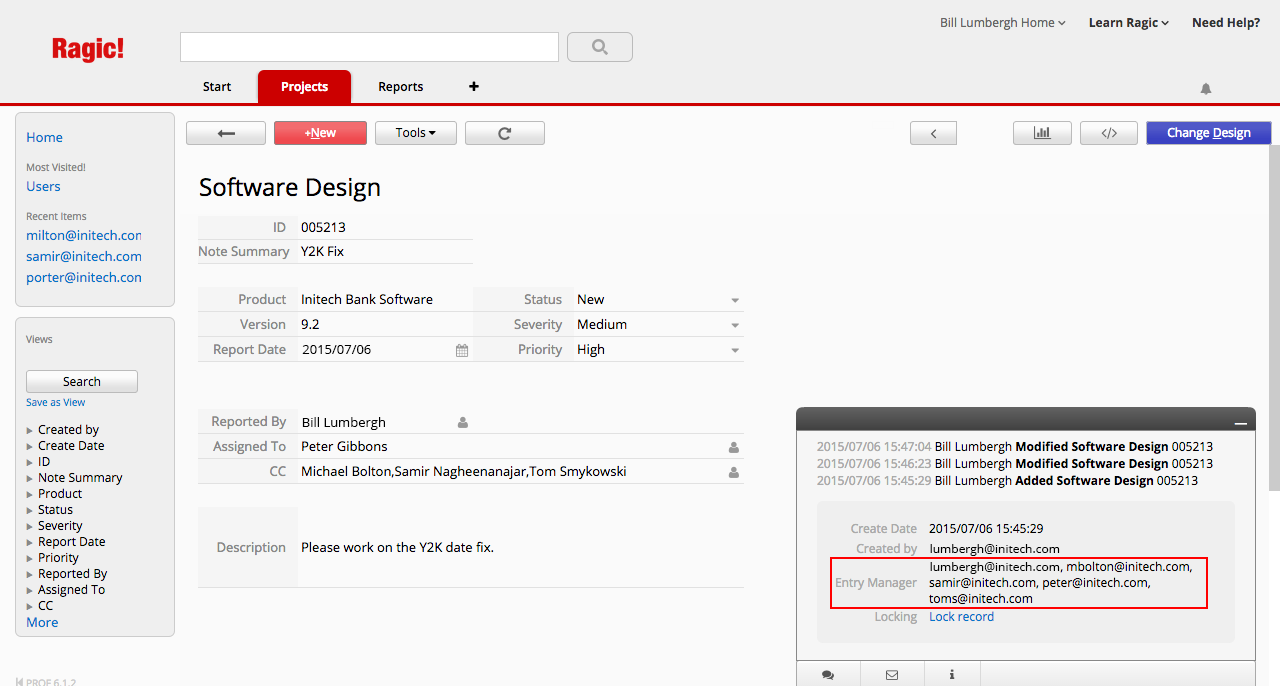Click the user icon beside Reported By
Image resolution: width=1280 pixels, height=686 pixels.
[x=463, y=423]
